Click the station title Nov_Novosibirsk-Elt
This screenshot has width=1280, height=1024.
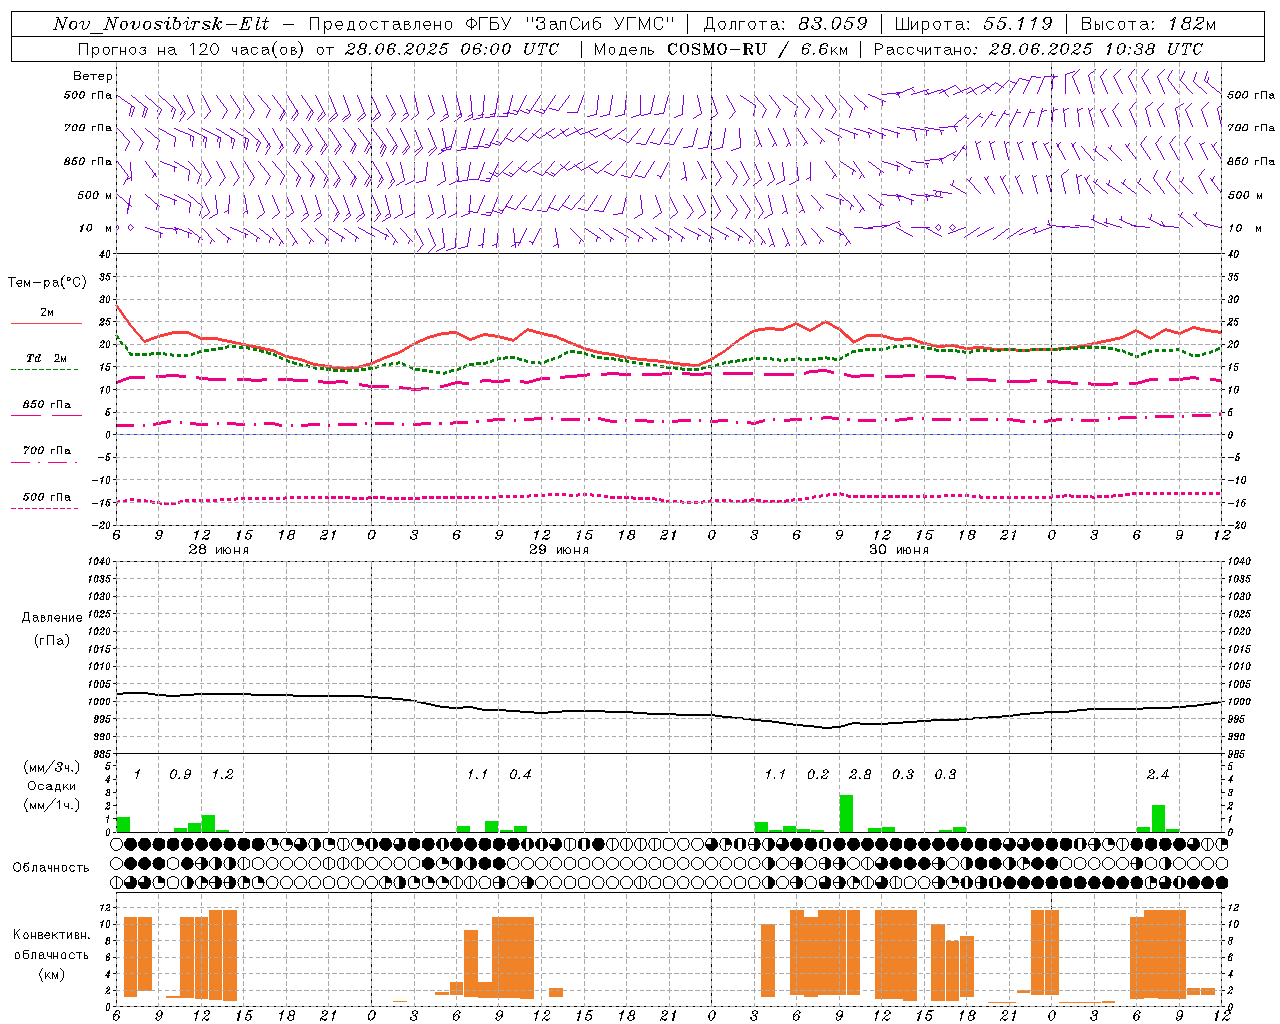tap(161, 24)
